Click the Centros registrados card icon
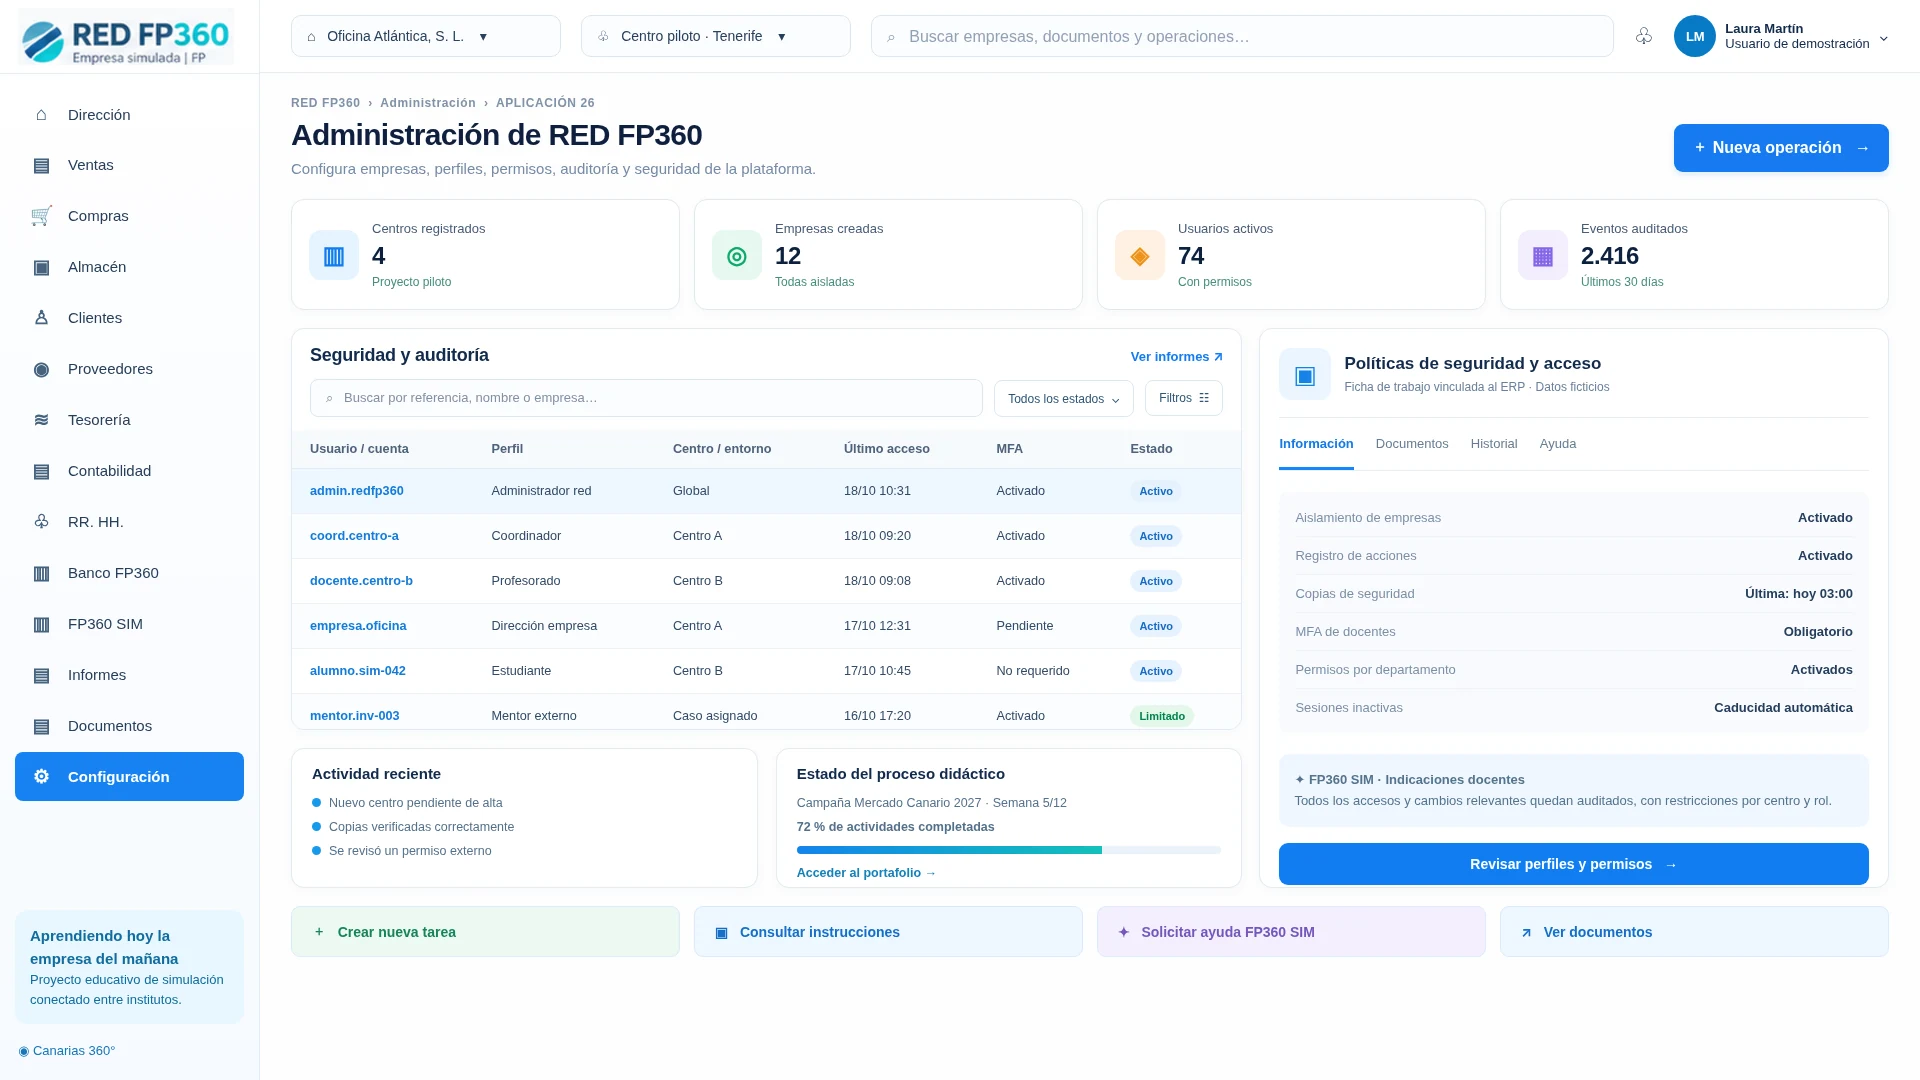 [334, 256]
